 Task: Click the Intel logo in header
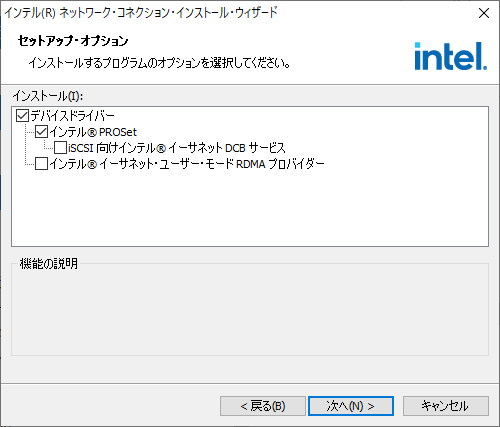tap(451, 56)
